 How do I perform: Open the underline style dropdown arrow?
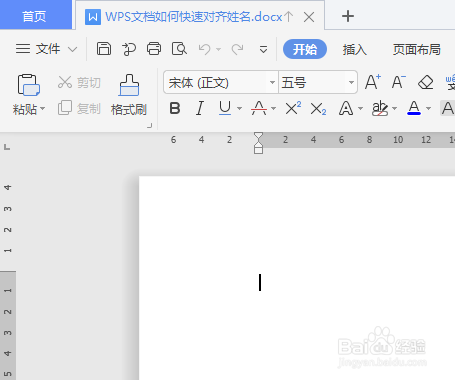pos(239,109)
